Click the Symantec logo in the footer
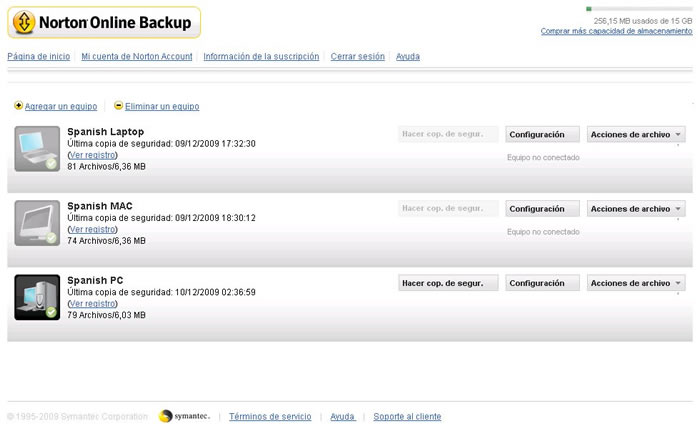Image resolution: width=700 pixels, height=429 pixels. (x=184, y=416)
